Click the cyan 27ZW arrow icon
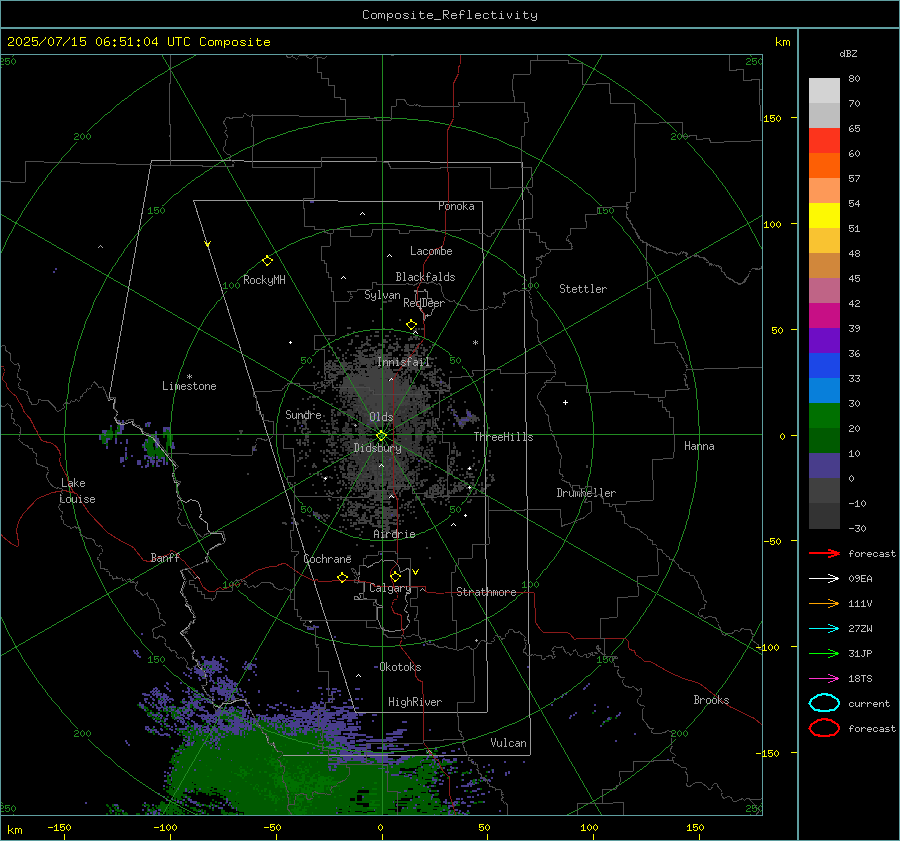Image resolution: width=900 pixels, height=841 pixels. point(824,629)
